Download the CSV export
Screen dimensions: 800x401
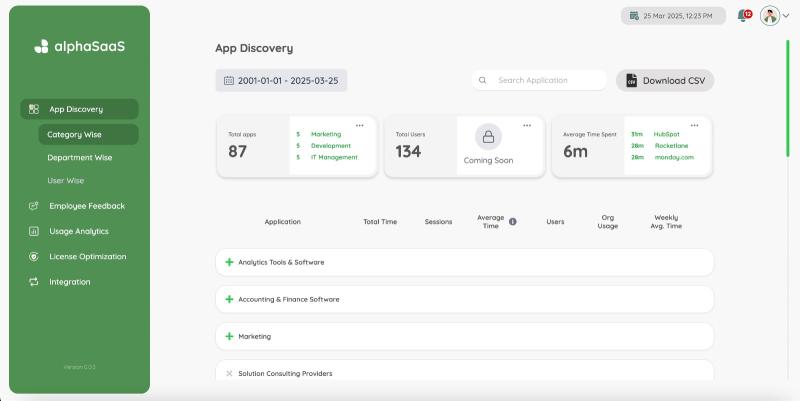click(665, 81)
